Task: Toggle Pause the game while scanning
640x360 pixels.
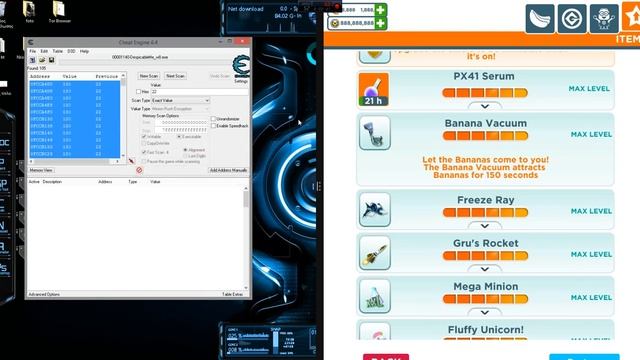Action: [x=144, y=162]
